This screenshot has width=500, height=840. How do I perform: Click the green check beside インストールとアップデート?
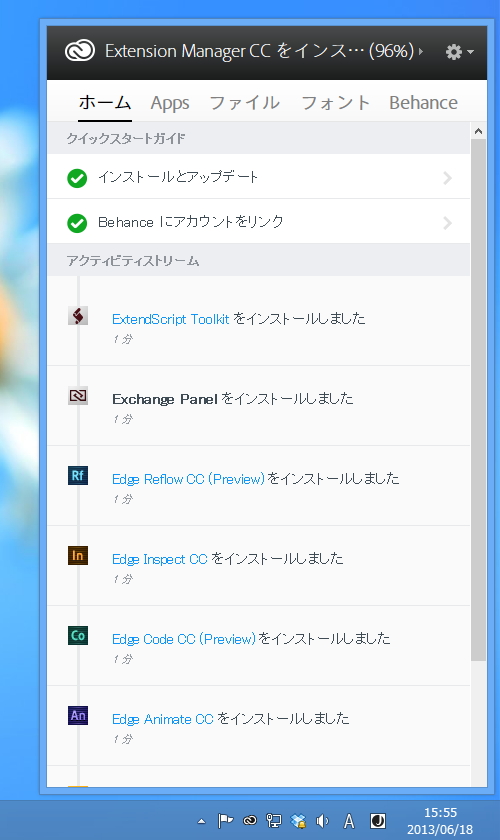[77, 178]
